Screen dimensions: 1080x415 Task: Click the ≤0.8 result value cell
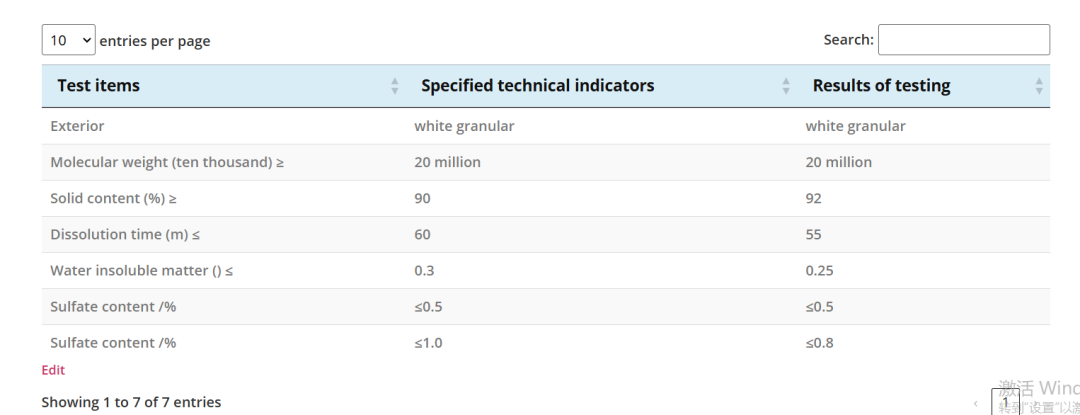click(820, 343)
